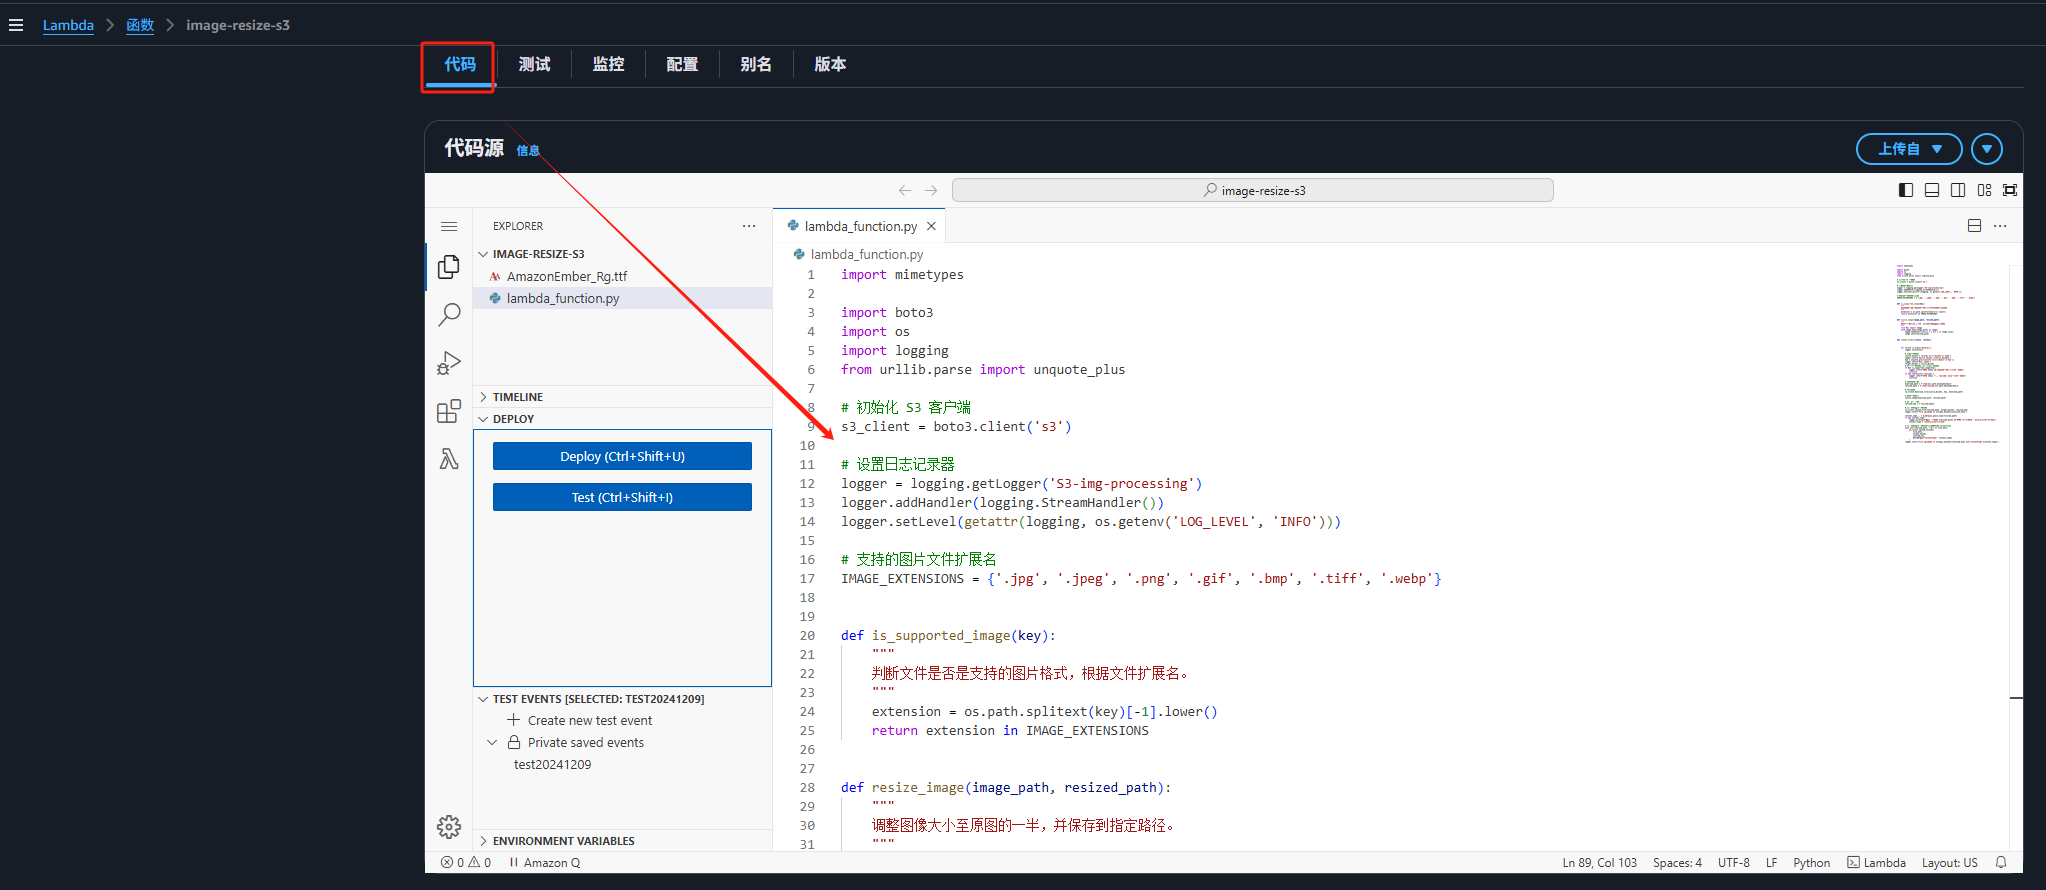Screen dimensions: 2046x890
Task: Click the Test (Ctrl+Shift+I) button
Action: click(x=622, y=497)
